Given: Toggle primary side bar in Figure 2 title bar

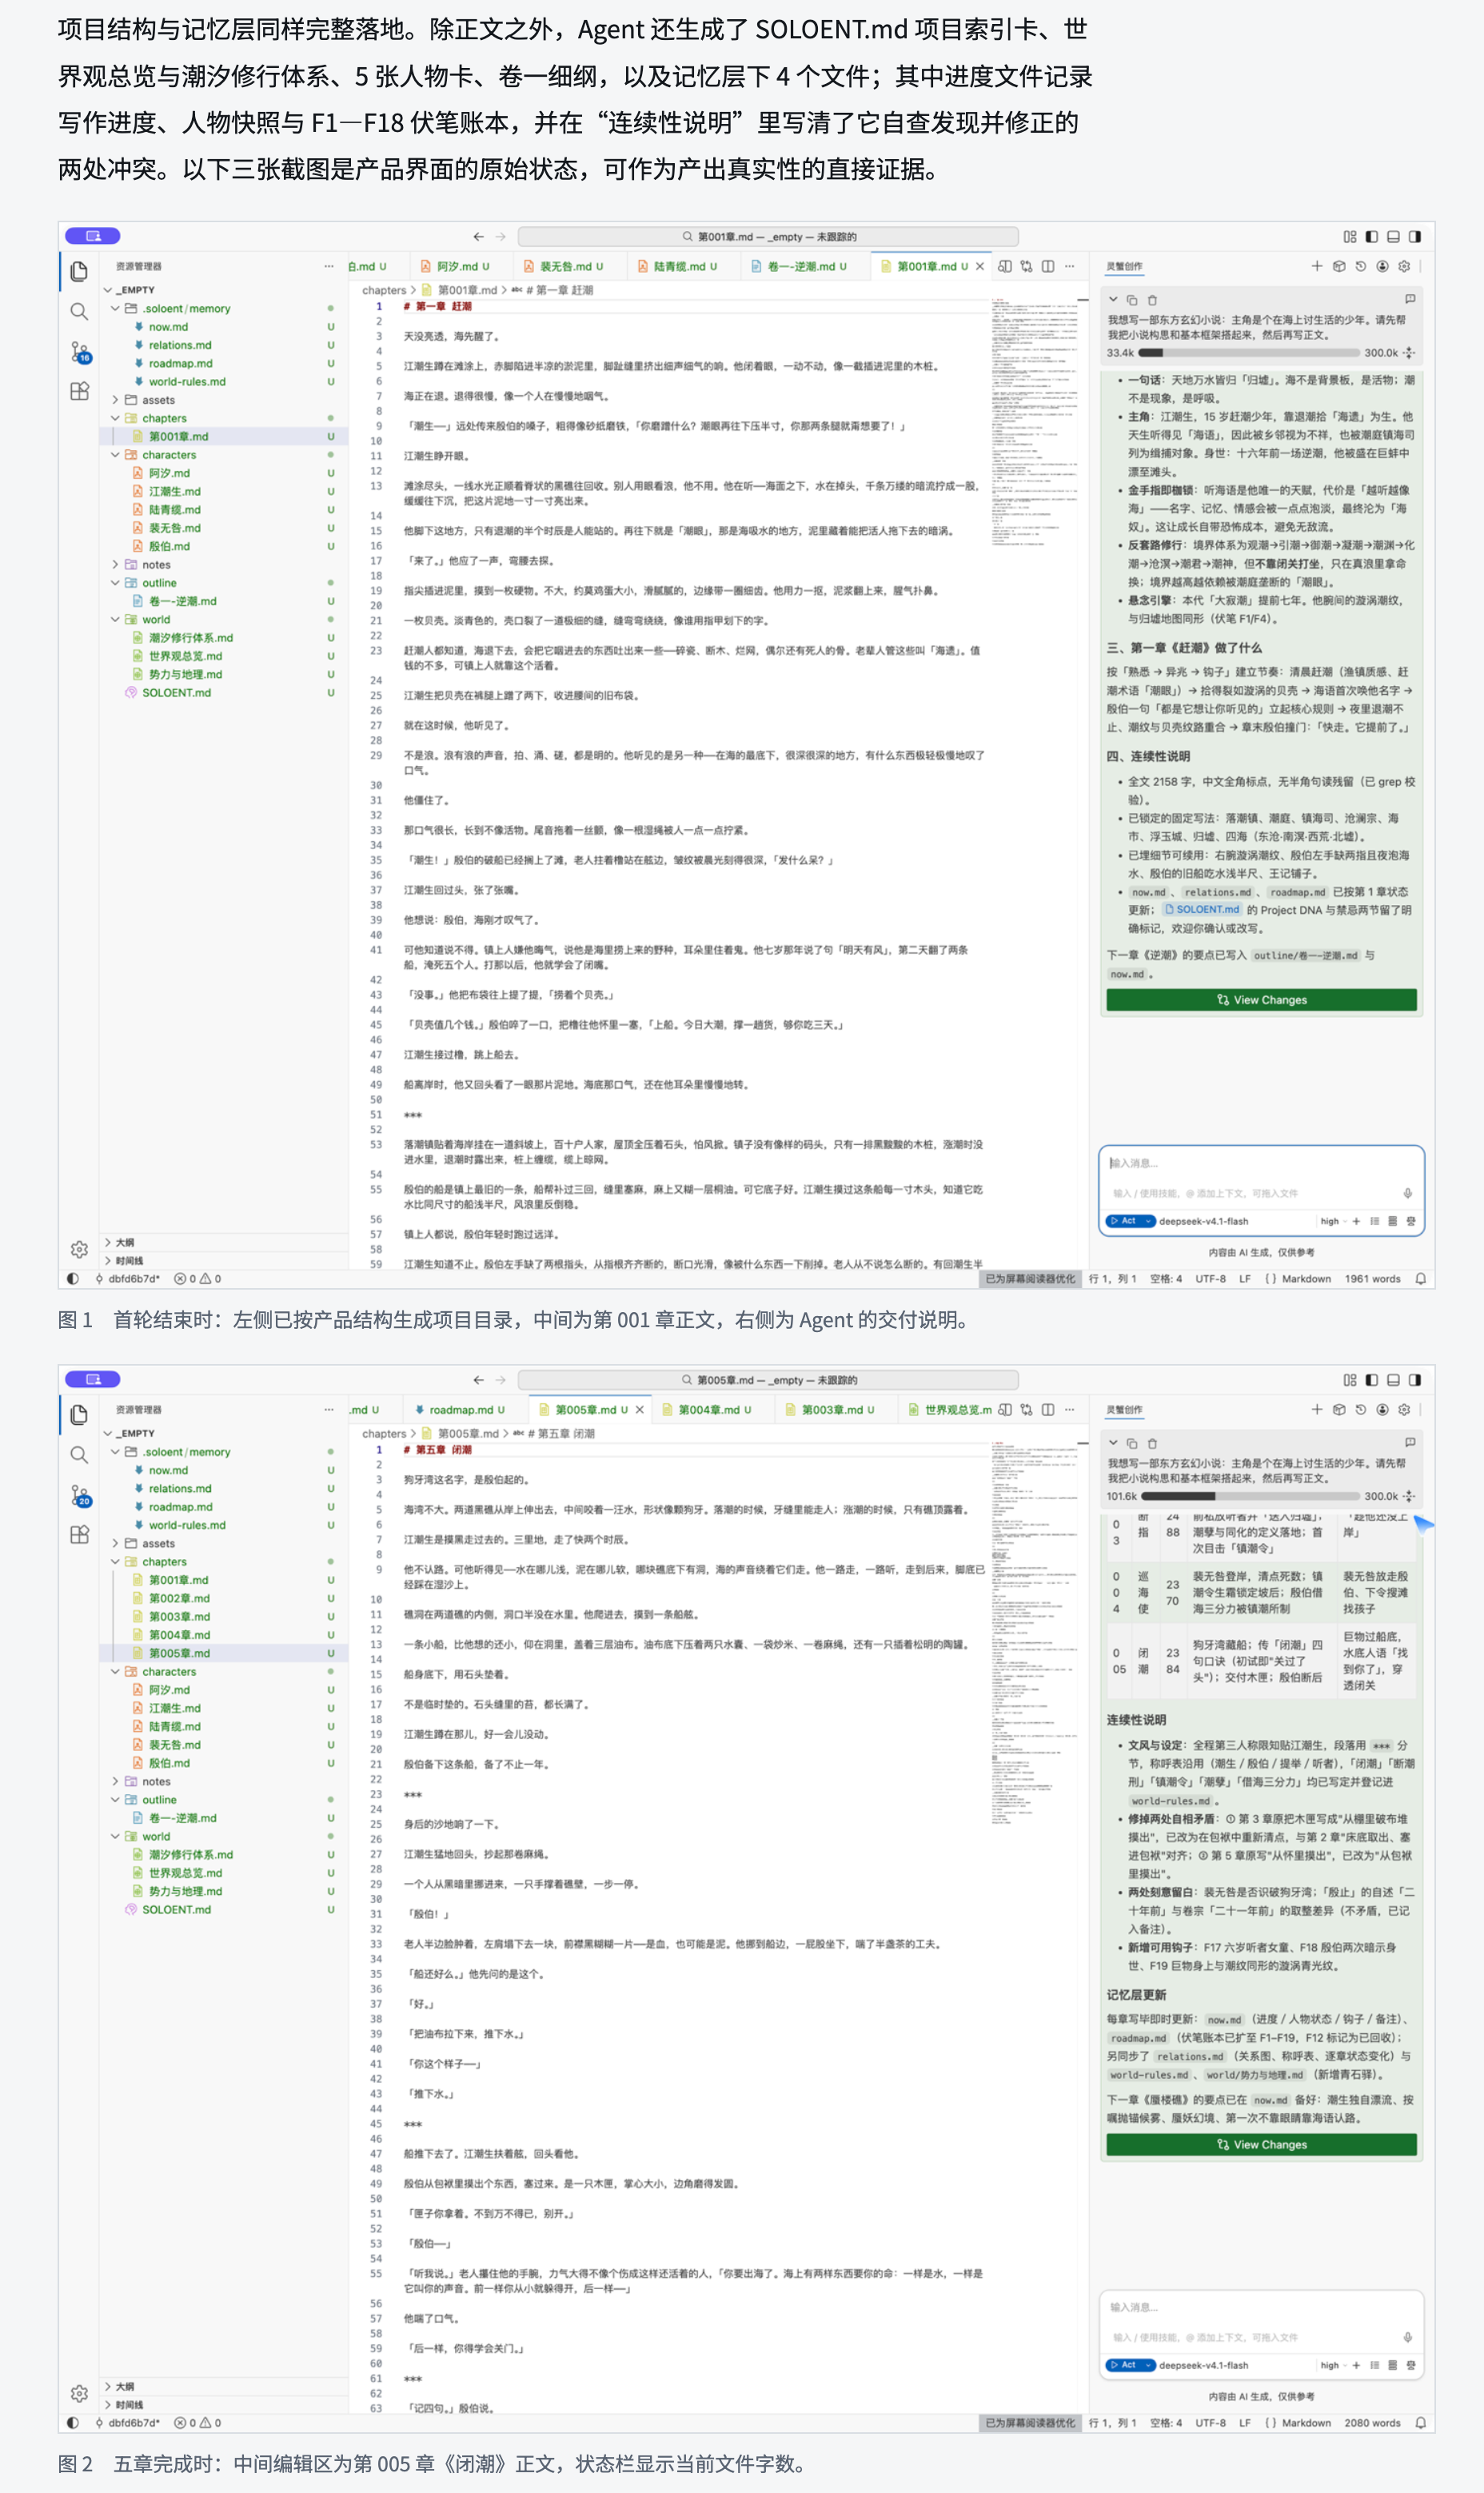Looking at the screenshot, I should click(1371, 1381).
